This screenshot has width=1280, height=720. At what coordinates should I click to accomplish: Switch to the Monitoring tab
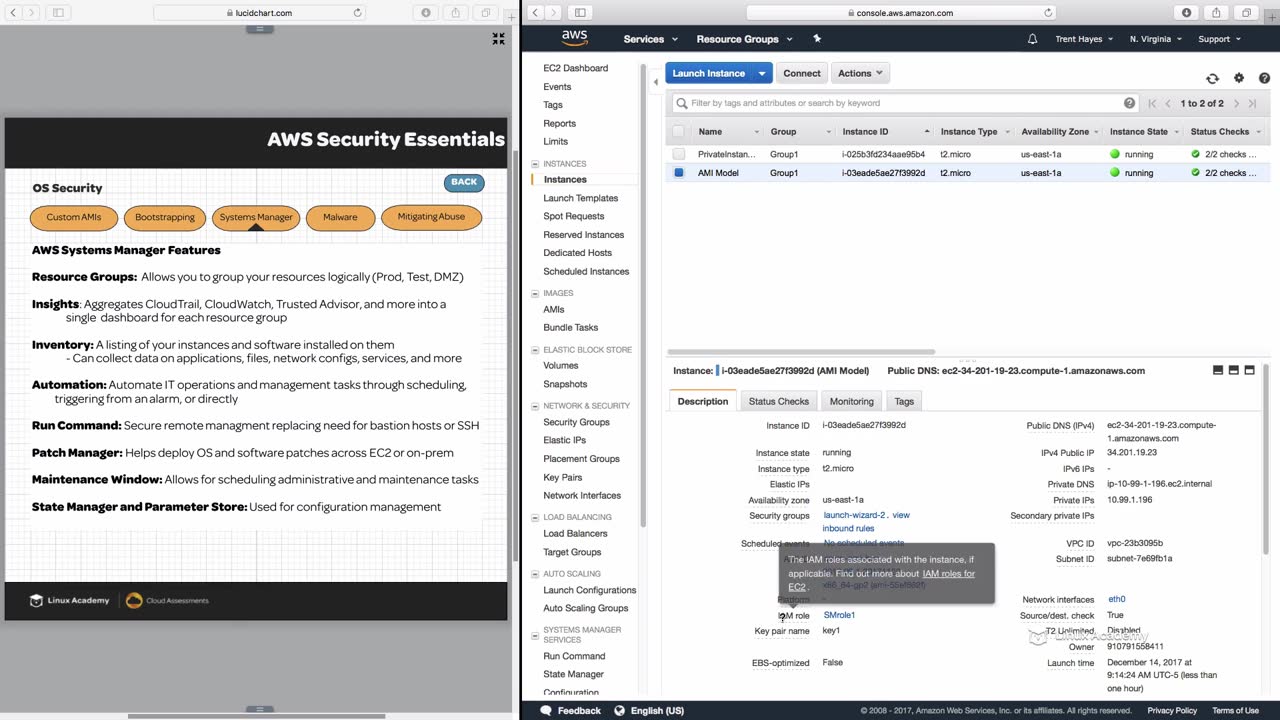tap(852, 401)
